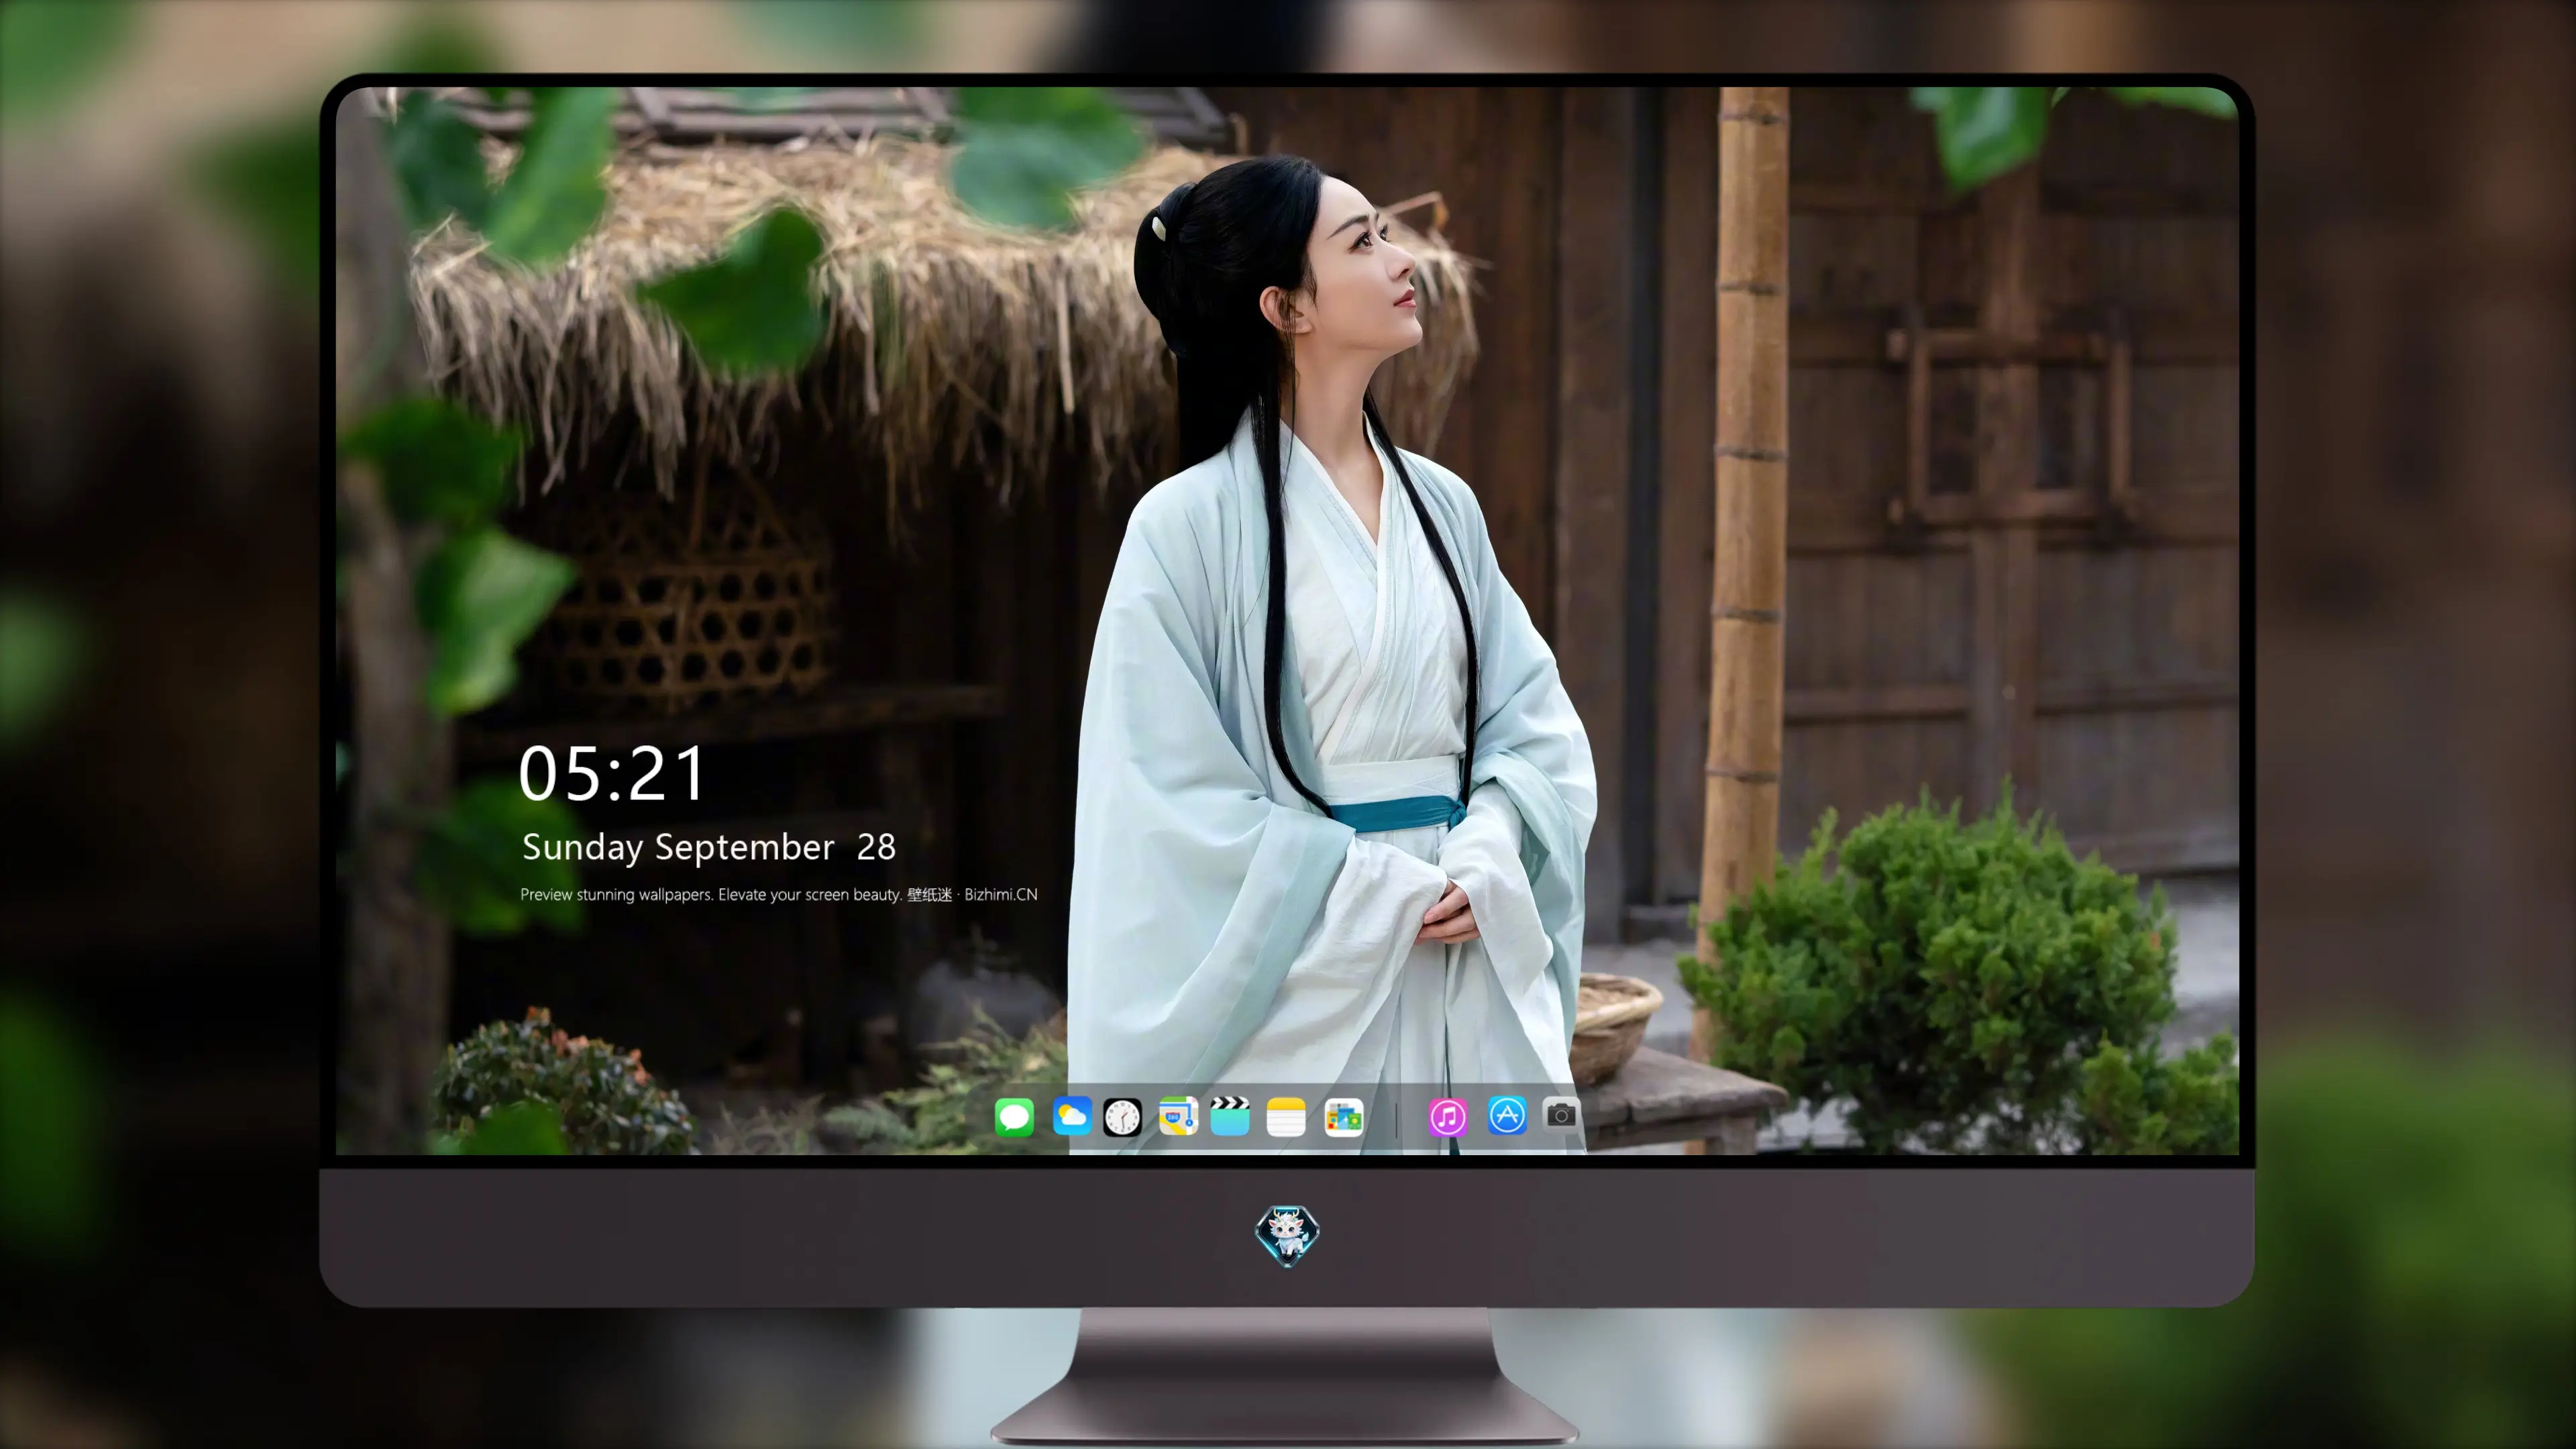Click the Bizhimi.CN wallpaper caption text

point(779,894)
